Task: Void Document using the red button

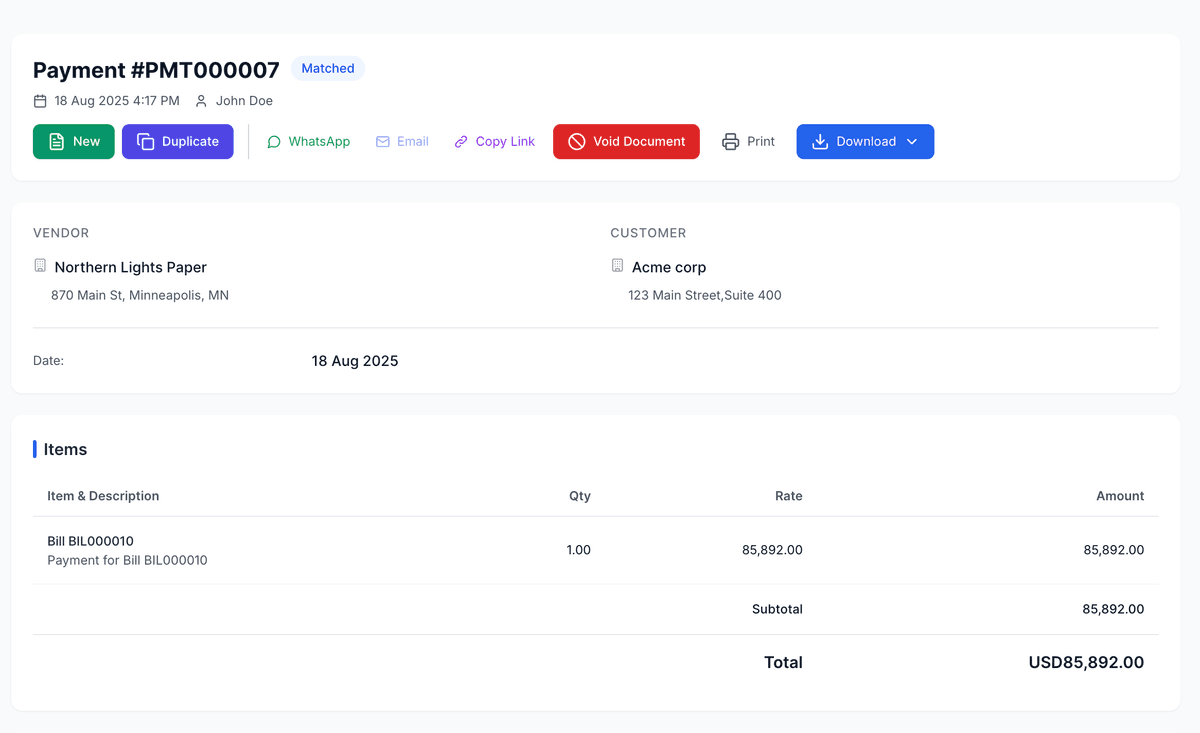Action: click(x=626, y=142)
